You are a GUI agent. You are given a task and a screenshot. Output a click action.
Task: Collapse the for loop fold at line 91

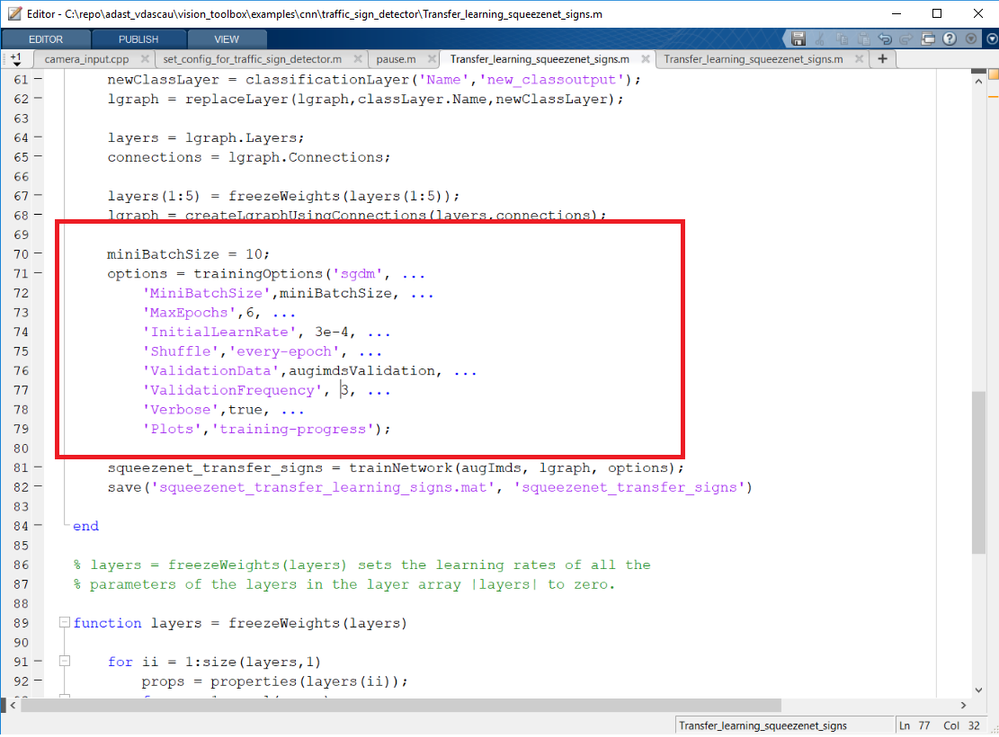coord(64,661)
